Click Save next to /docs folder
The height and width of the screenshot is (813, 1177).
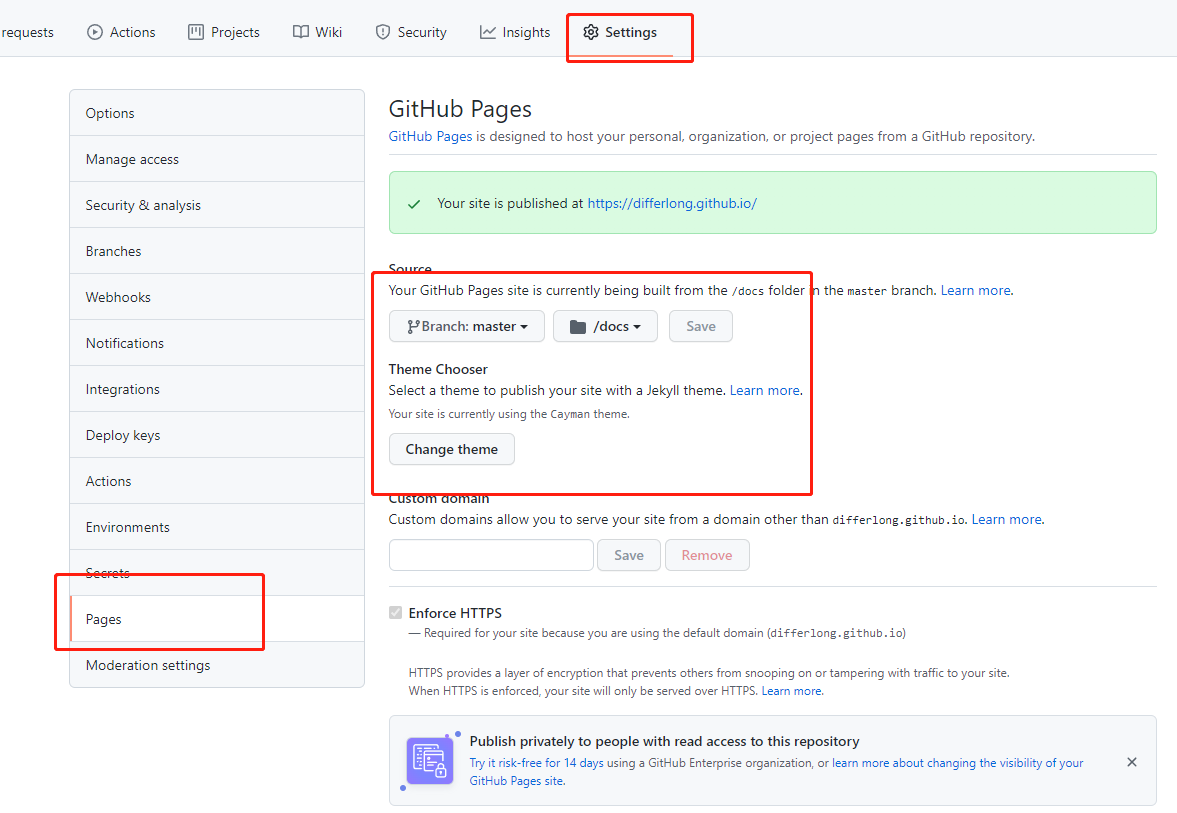[700, 327]
